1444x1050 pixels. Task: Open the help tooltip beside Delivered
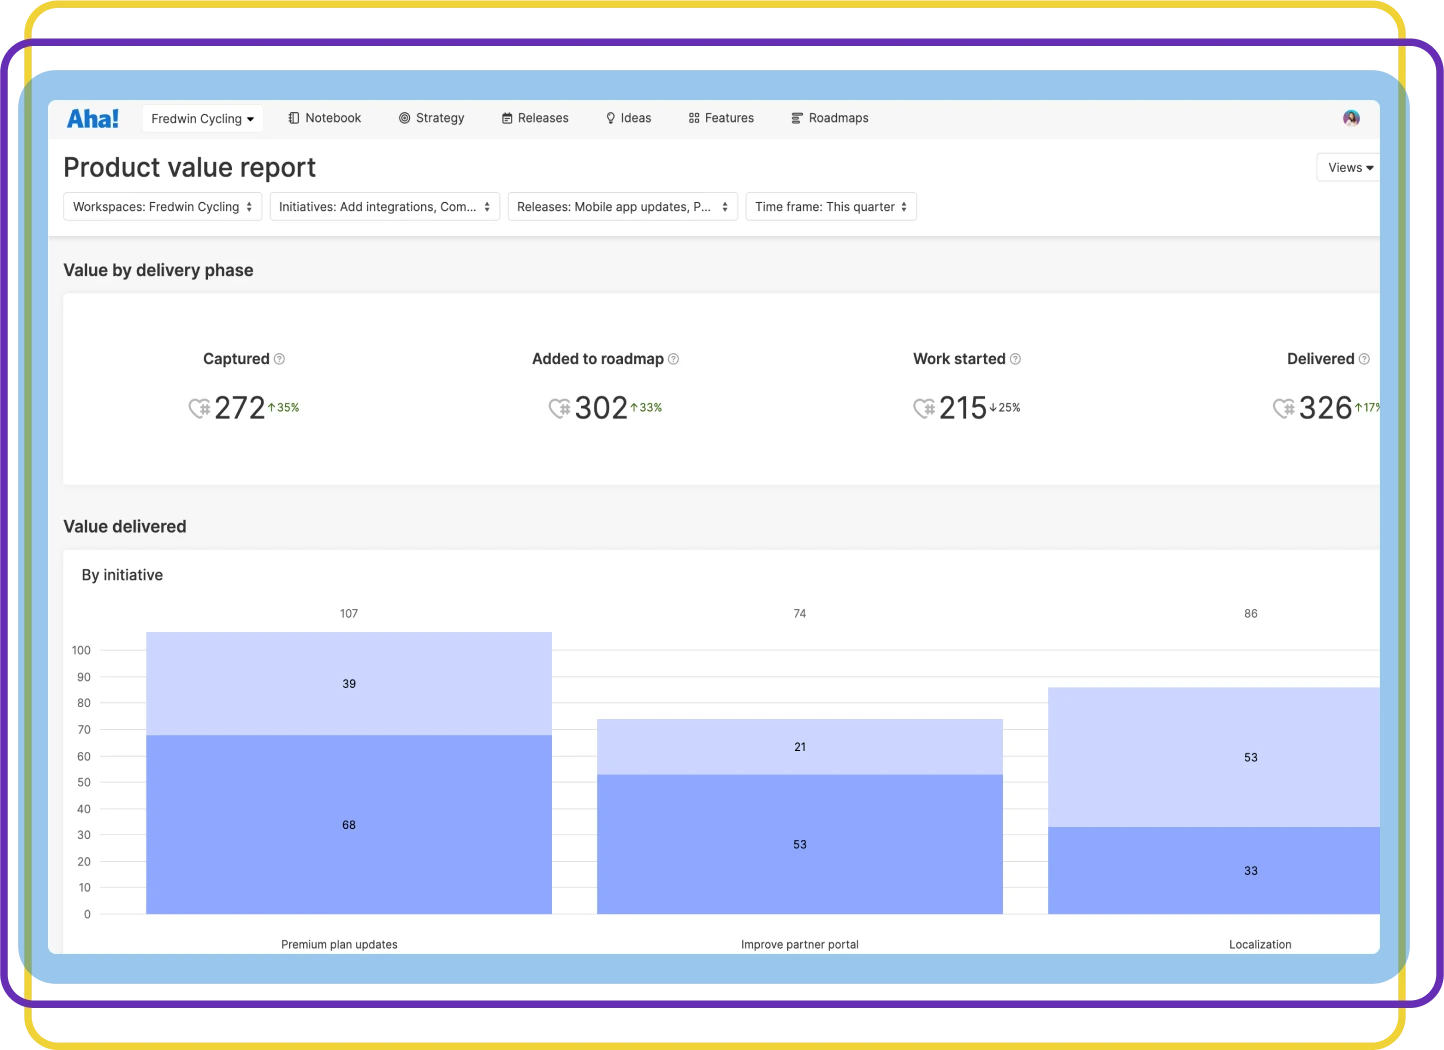(1364, 358)
